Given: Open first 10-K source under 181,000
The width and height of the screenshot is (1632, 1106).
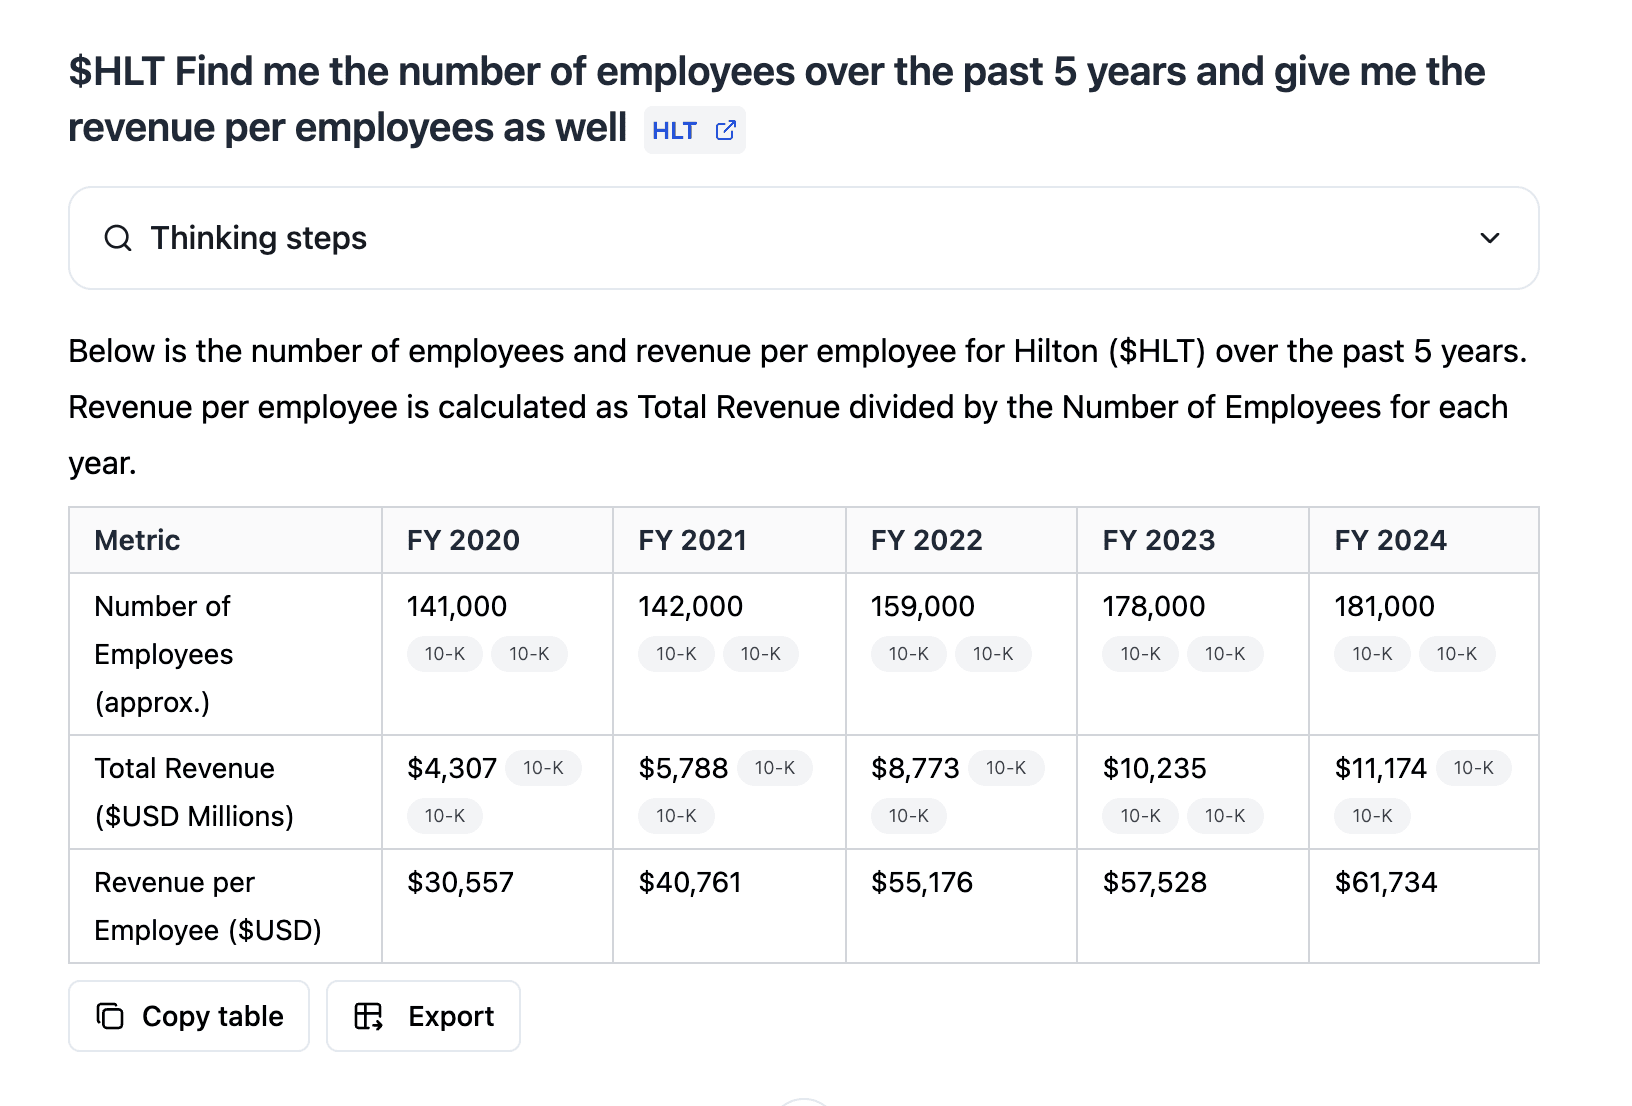Looking at the screenshot, I should [x=1373, y=654].
